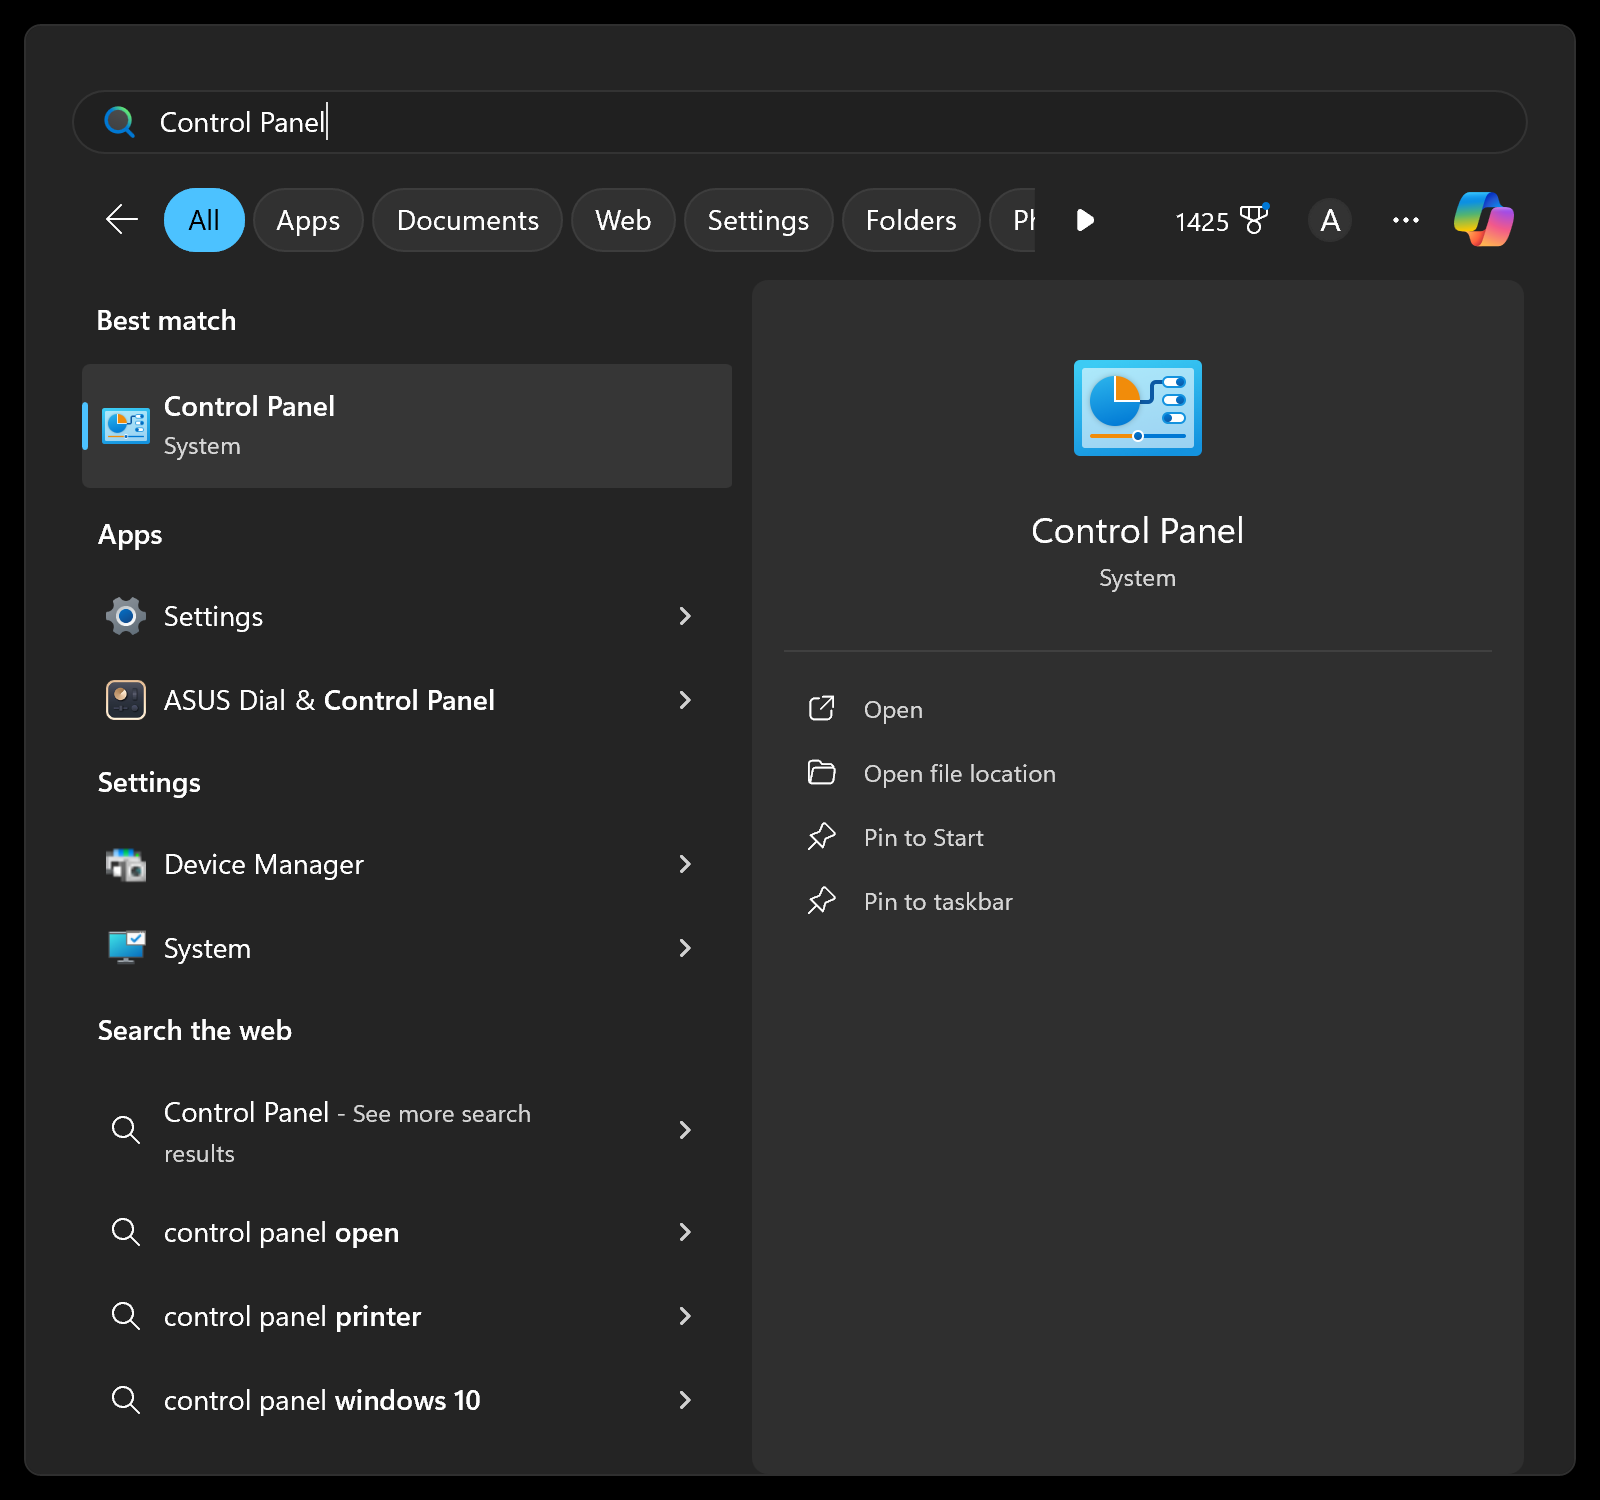This screenshot has height=1500, width=1600.
Task: Switch to the Documents filter tab
Action: click(x=468, y=220)
